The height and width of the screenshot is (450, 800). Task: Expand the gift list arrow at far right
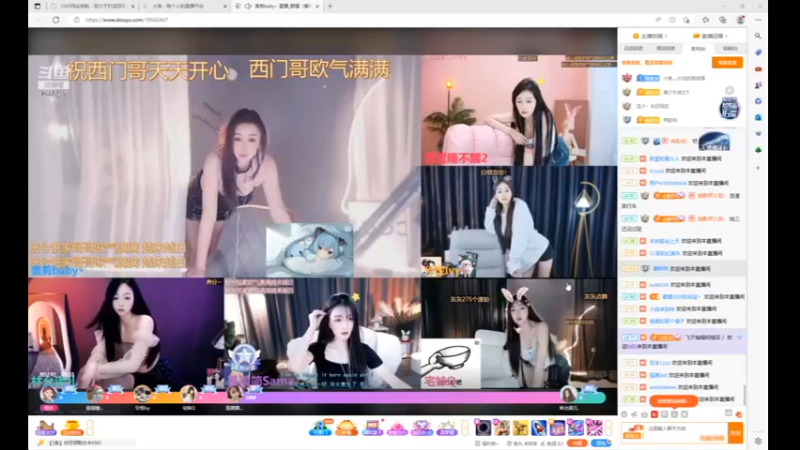[x=608, y=428]
